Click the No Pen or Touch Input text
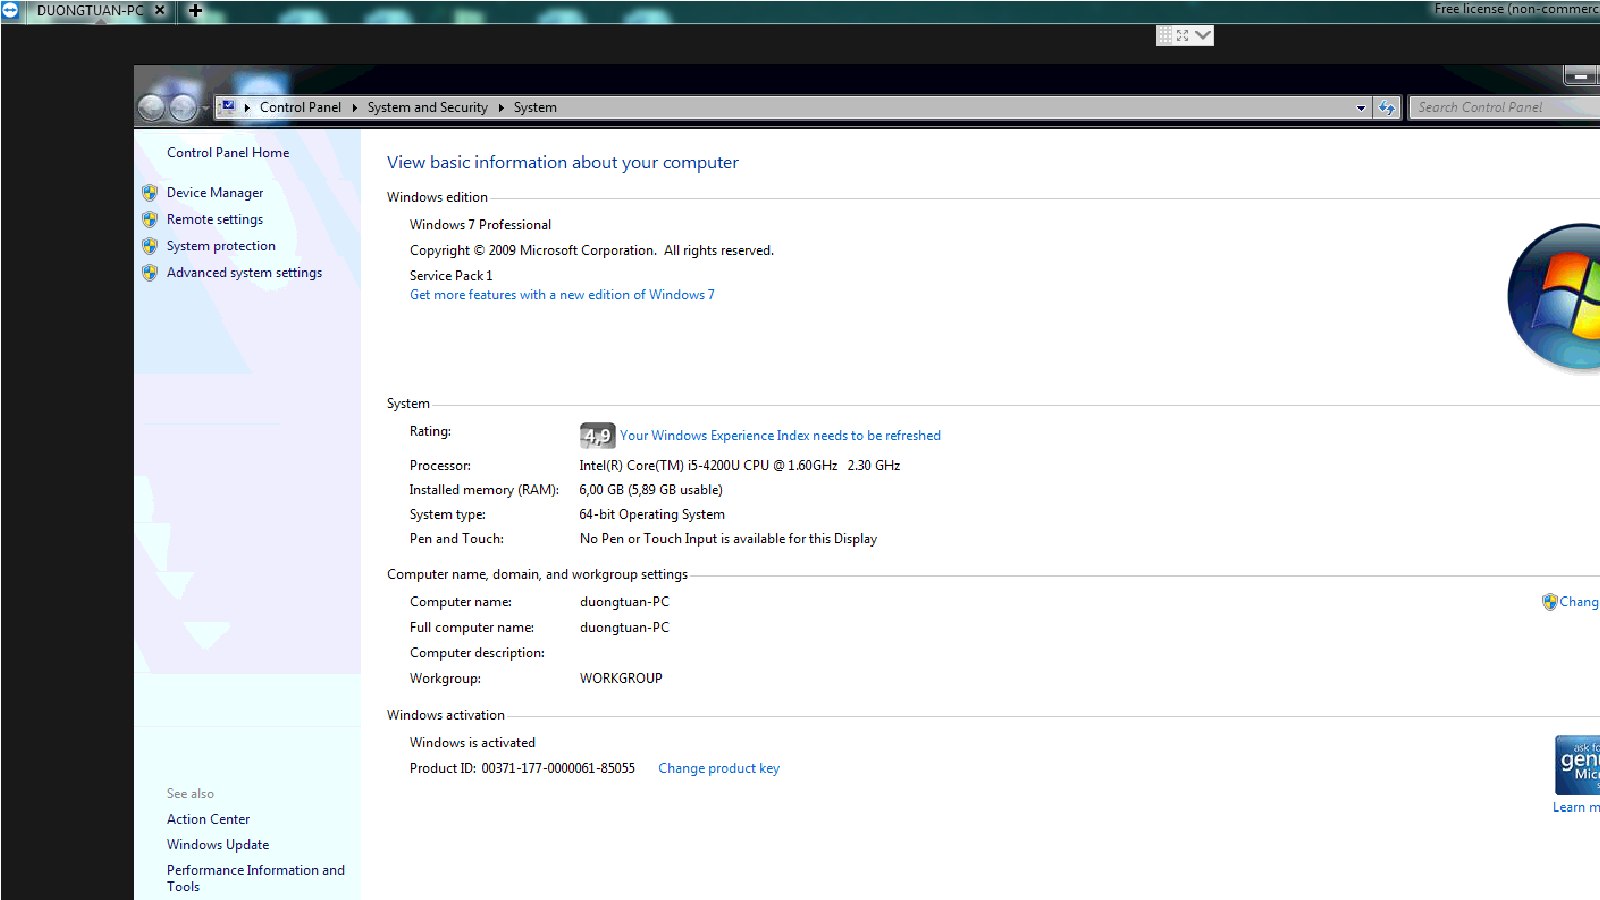 728,538
